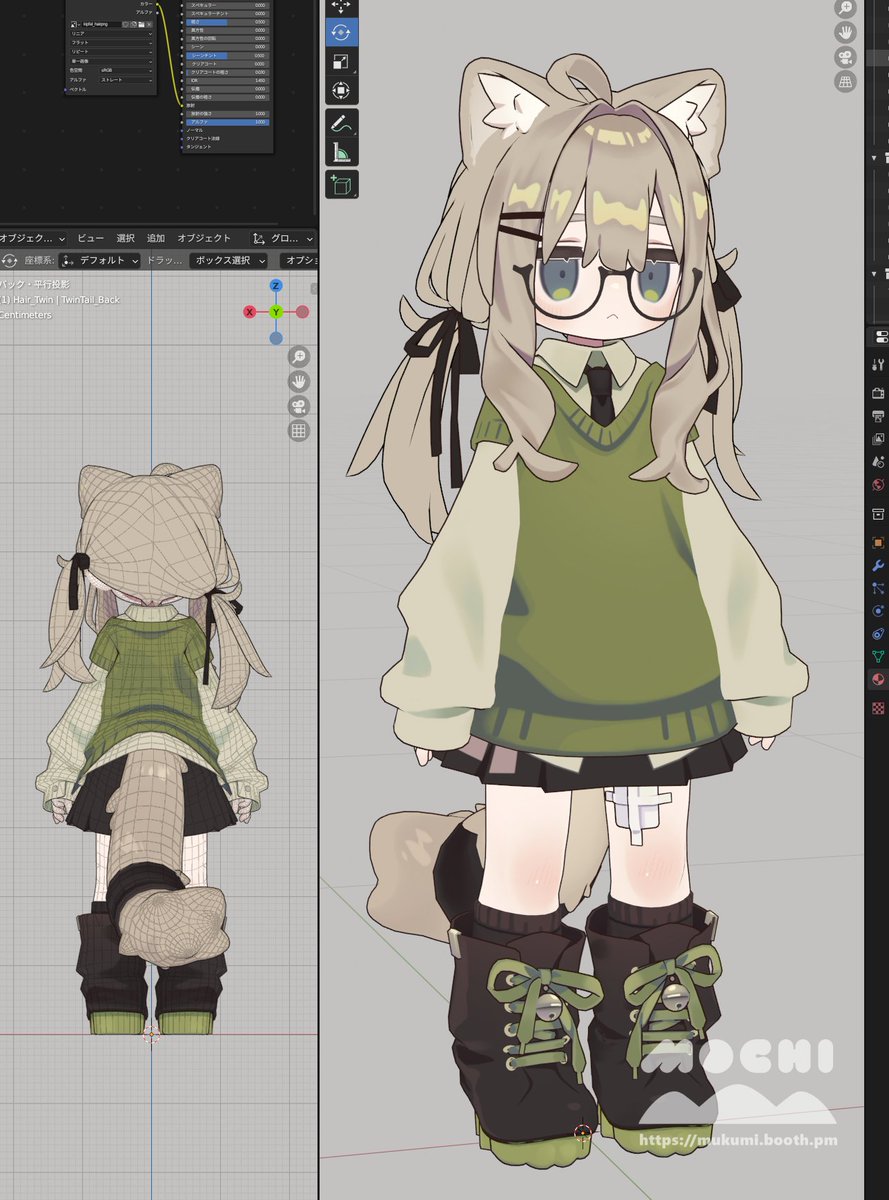The image size is (889, 1200).
Task: Open the ボックス選択 drag mode dropdown
Action: point(229,260)
